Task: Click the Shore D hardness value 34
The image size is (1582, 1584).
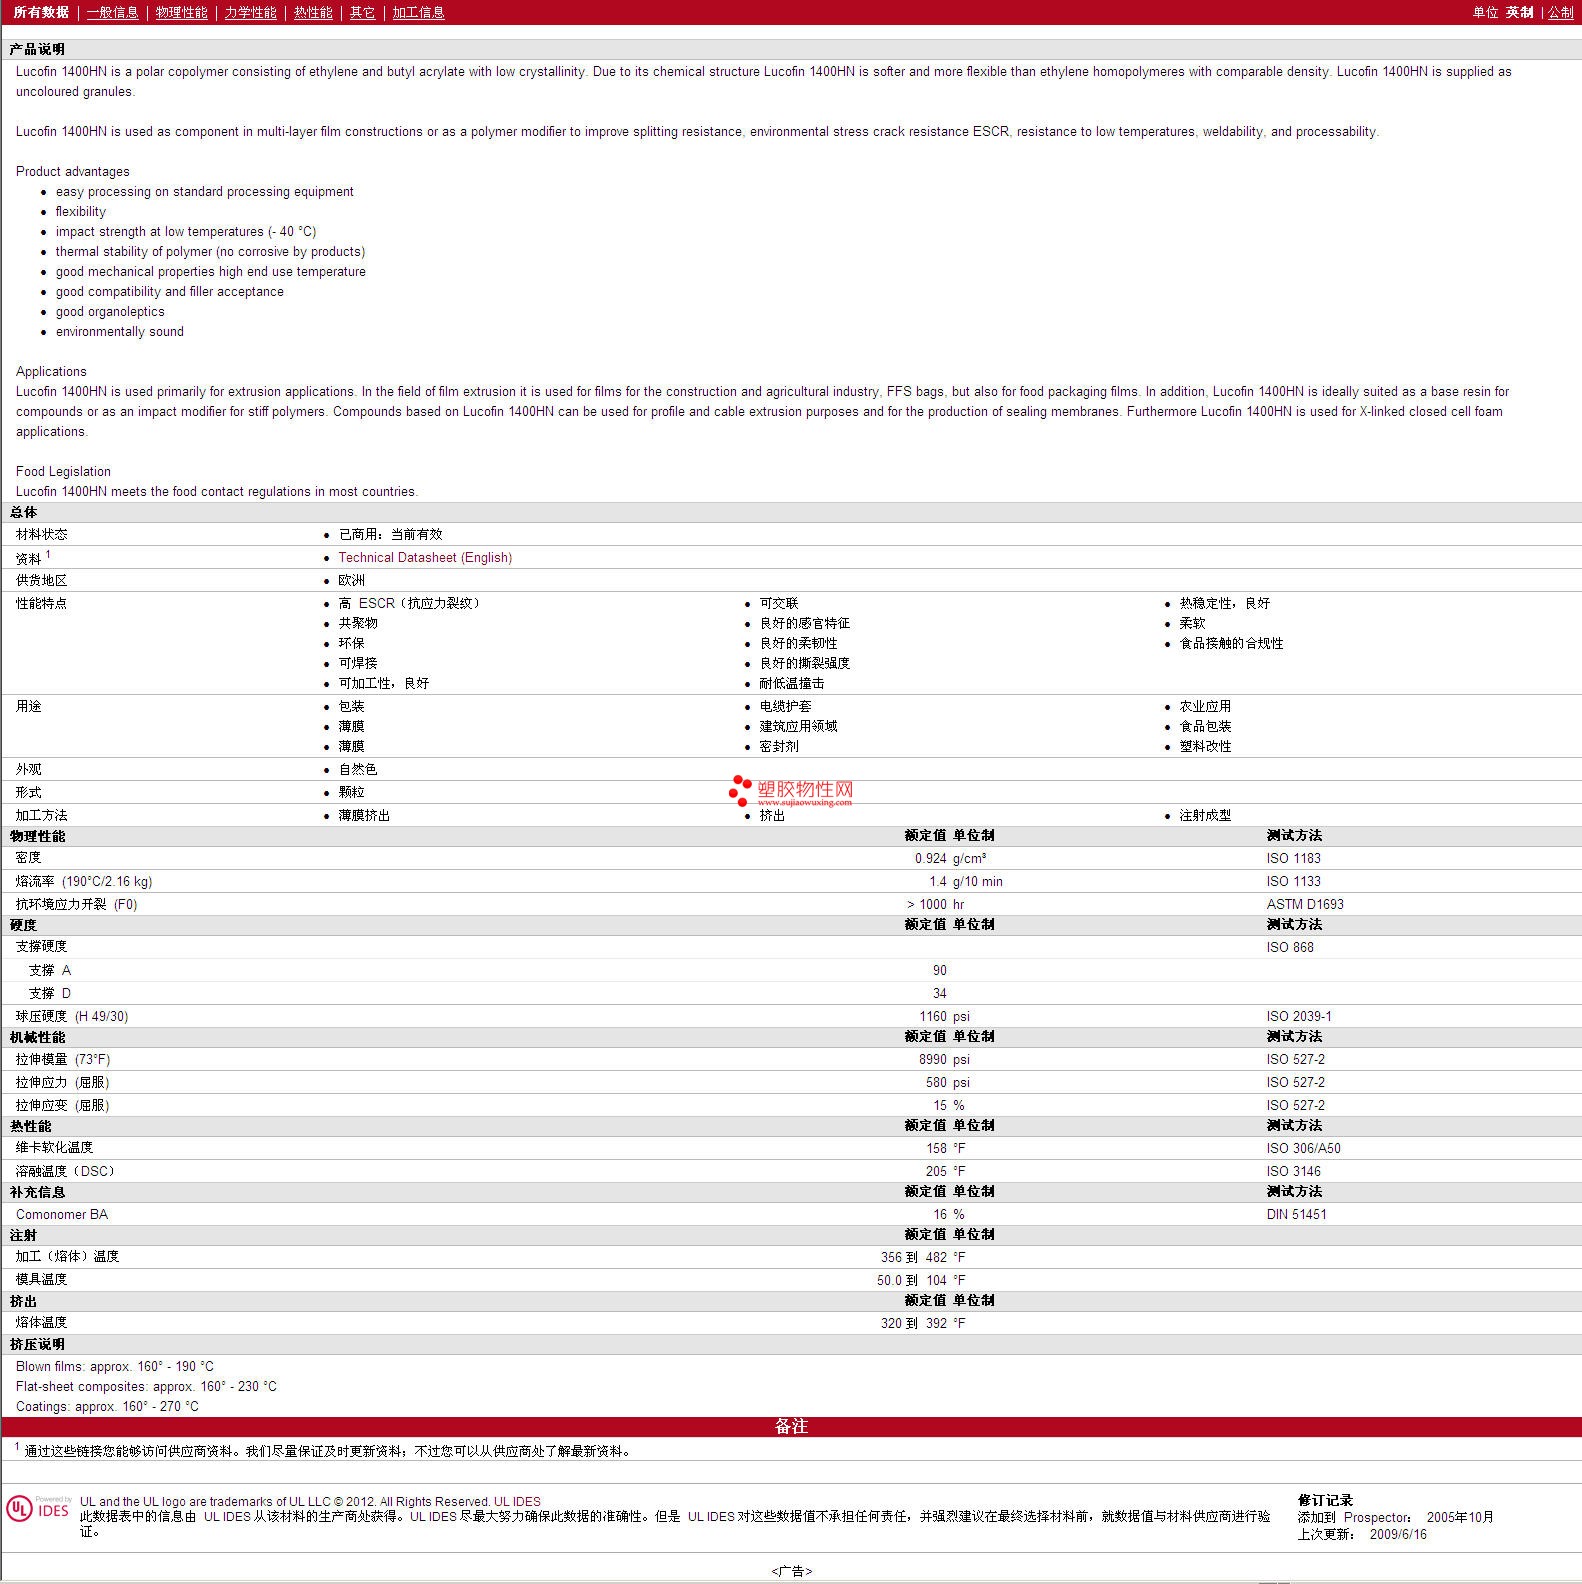Action: click(x=939, y=993)
